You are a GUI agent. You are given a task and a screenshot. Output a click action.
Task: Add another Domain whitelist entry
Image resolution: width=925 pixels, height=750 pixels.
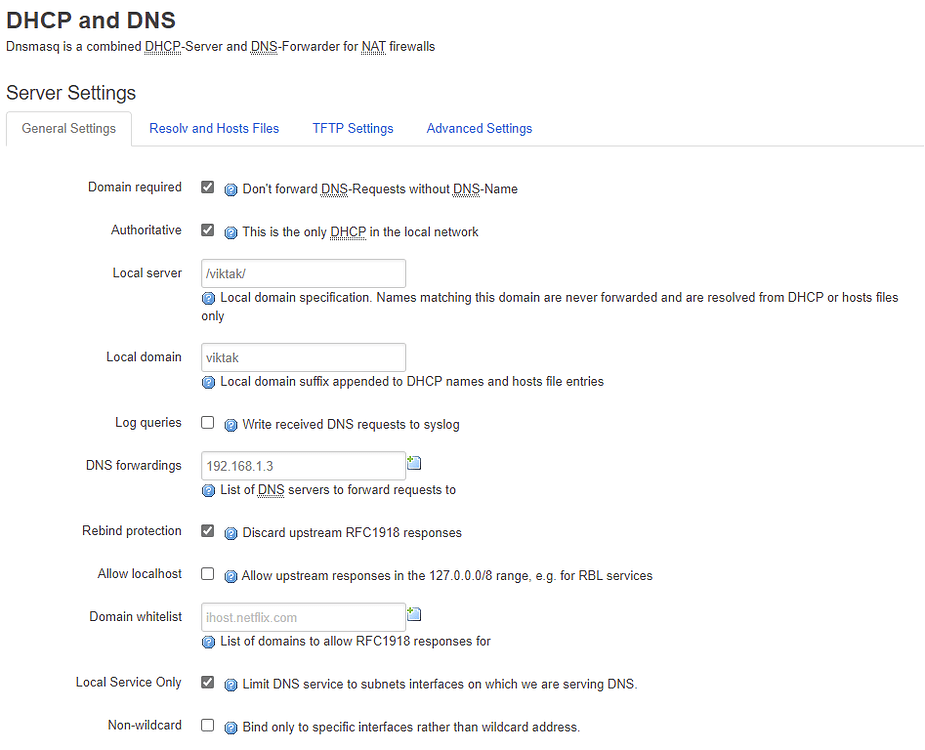(414, 613)
